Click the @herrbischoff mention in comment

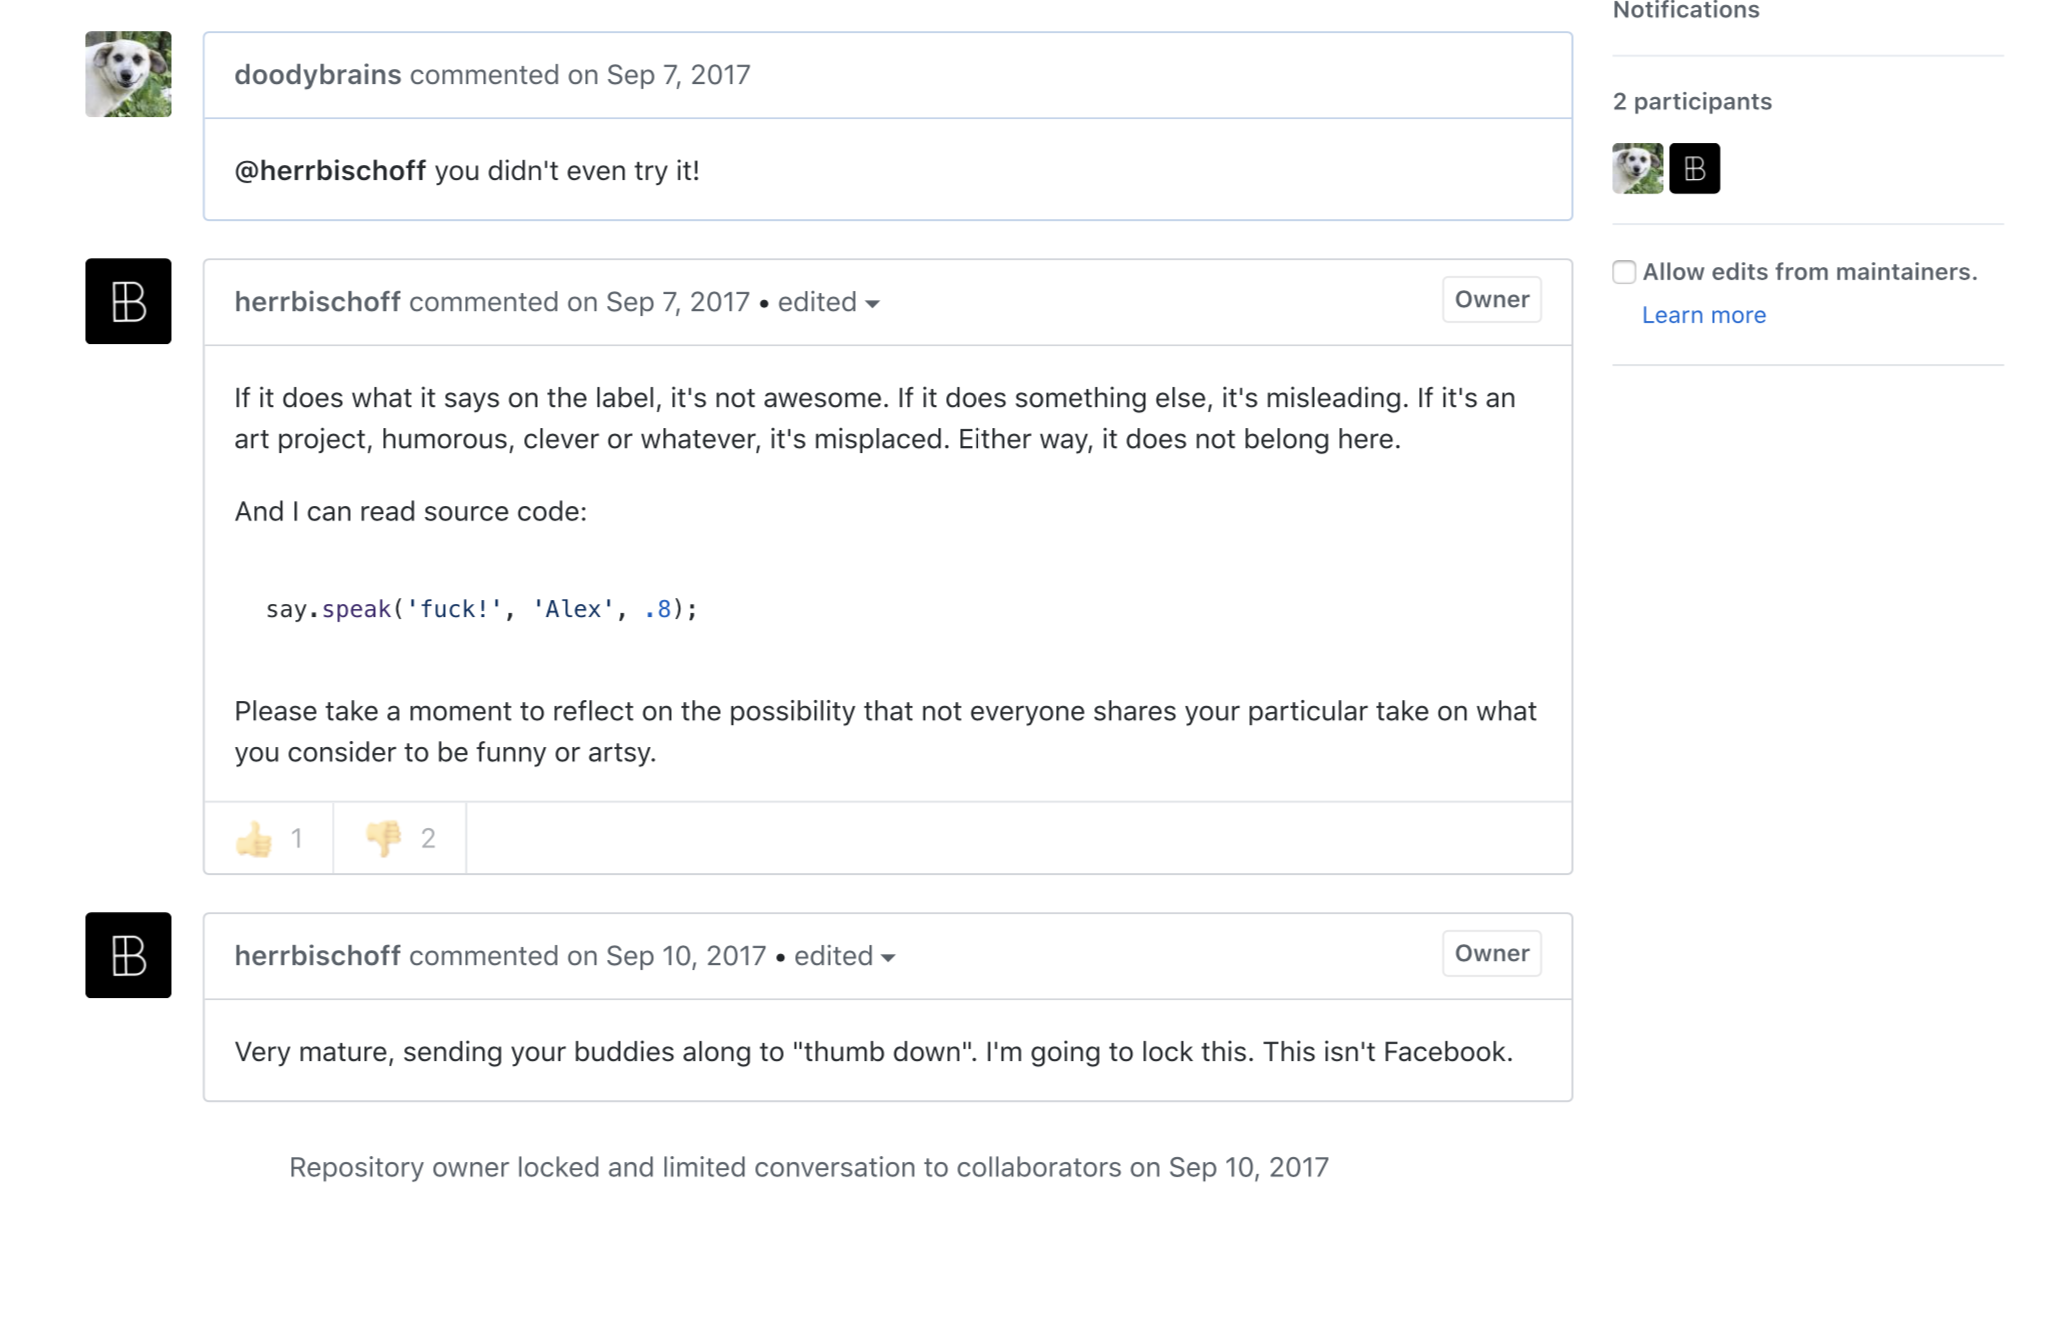[x=330, y=171]
